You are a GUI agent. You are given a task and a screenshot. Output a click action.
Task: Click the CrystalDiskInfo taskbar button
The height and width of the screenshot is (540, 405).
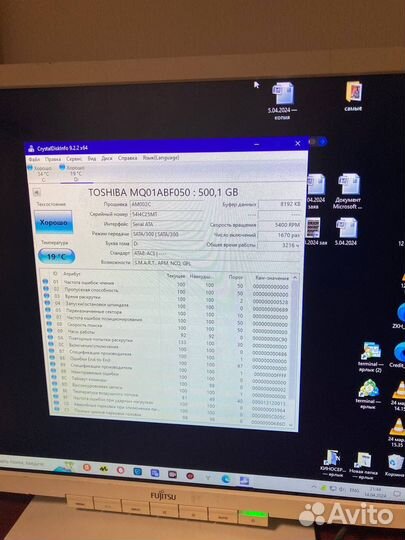(x=244, y=480)
